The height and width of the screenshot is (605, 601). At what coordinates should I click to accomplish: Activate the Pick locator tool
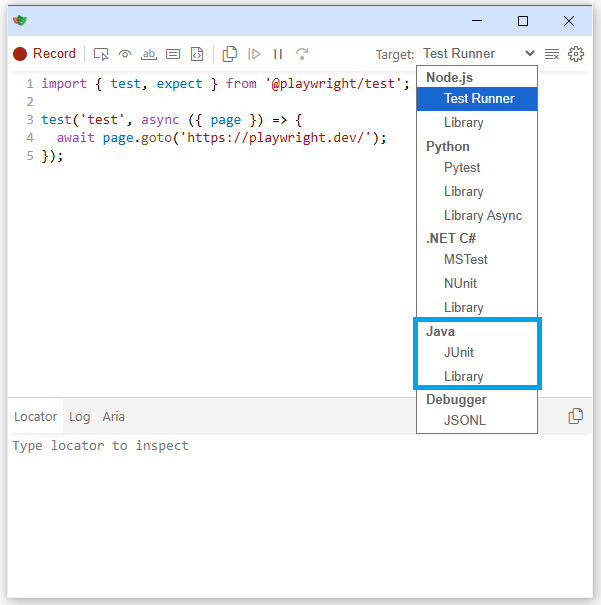[101, 54]
